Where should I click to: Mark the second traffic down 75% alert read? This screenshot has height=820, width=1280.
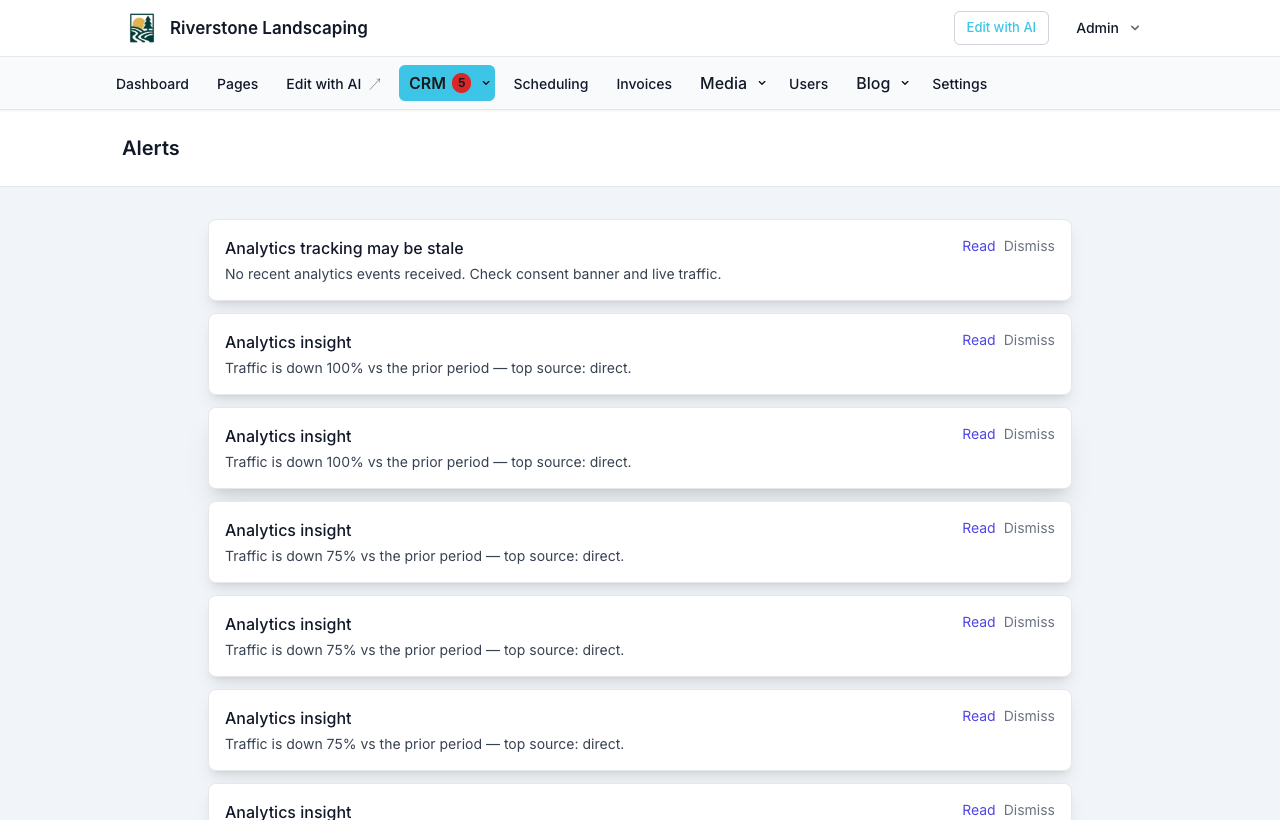tap(979, 622)
